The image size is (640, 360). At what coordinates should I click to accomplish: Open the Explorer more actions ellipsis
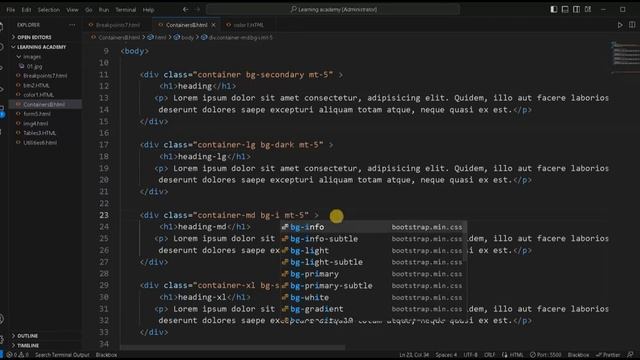72,25
